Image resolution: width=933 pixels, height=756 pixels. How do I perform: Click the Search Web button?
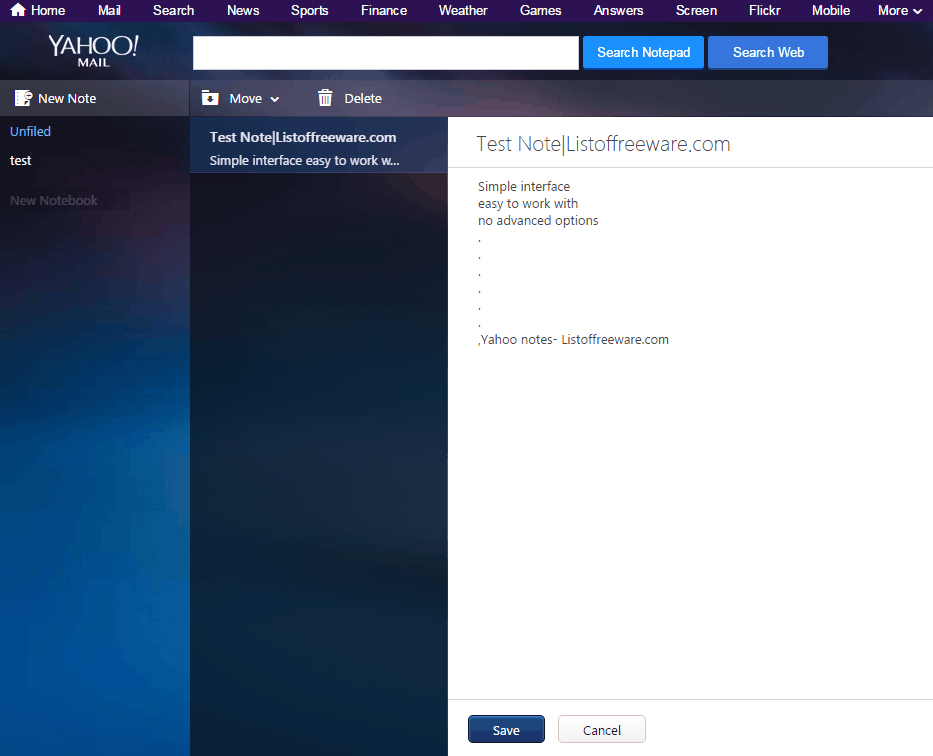[x=768, y=52]
